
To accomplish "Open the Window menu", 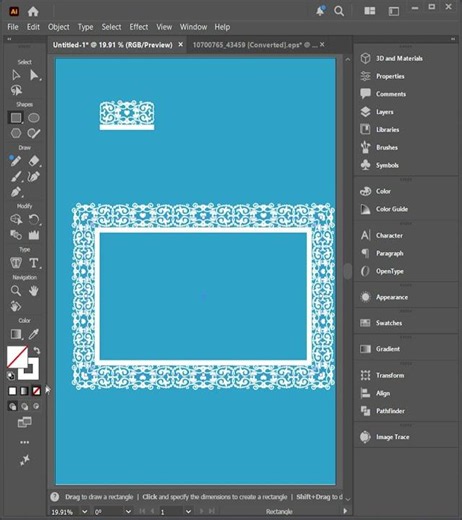I will click(x=193, y=27).
